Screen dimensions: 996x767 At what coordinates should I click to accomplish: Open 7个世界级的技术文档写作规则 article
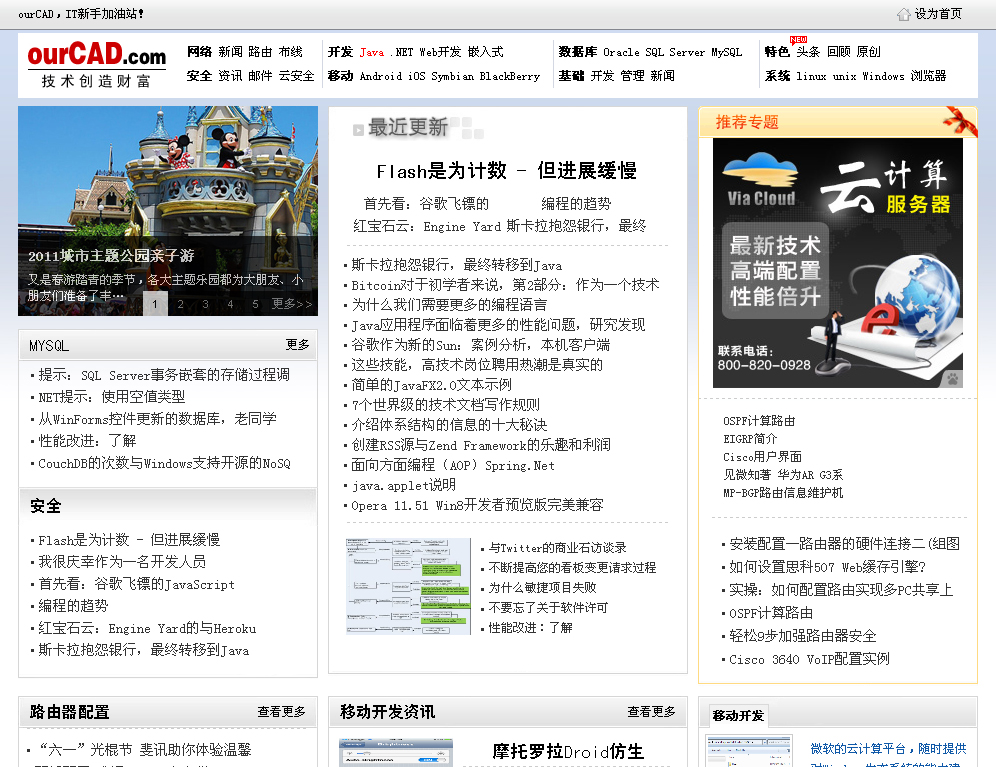[x=445, y=405]
